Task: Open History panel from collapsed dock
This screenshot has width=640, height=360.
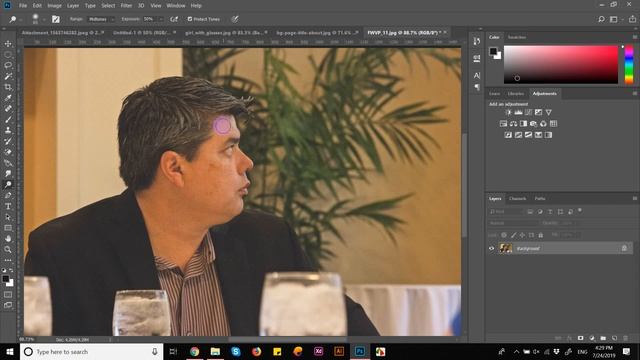Action: [477, 41]
